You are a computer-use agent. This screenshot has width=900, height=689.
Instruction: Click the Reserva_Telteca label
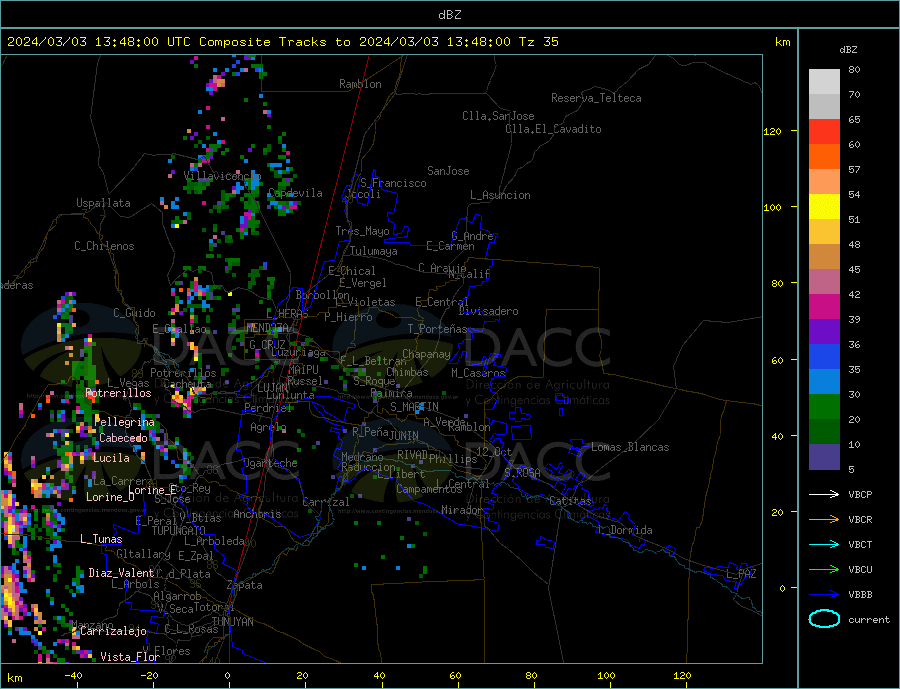coord(596,98)
